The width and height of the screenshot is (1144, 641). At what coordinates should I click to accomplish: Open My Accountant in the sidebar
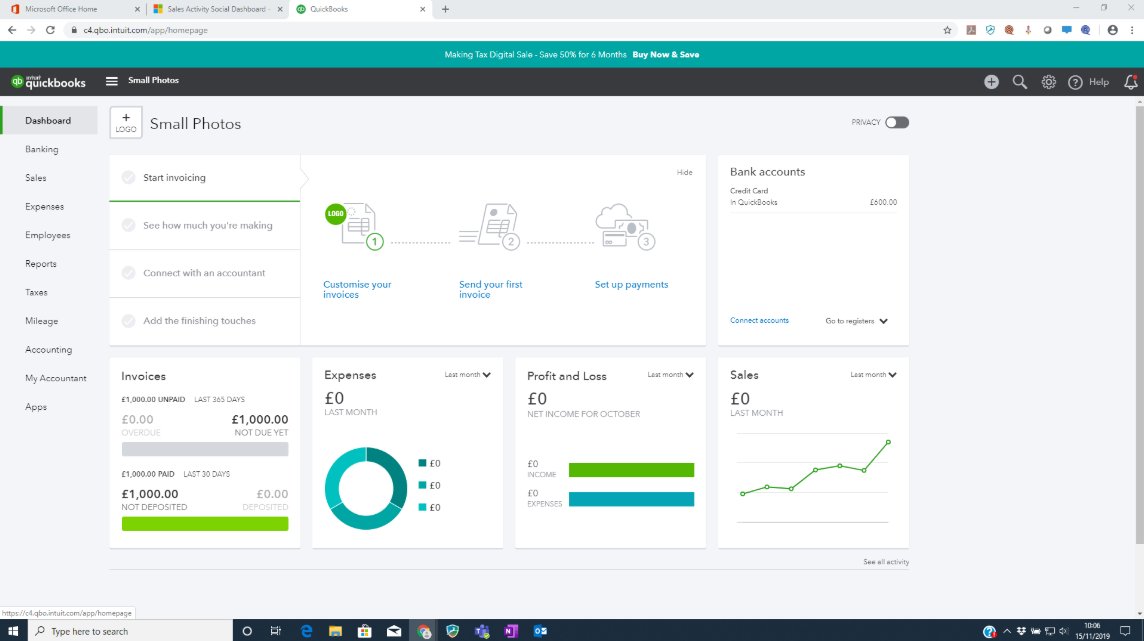click(55, 378)
